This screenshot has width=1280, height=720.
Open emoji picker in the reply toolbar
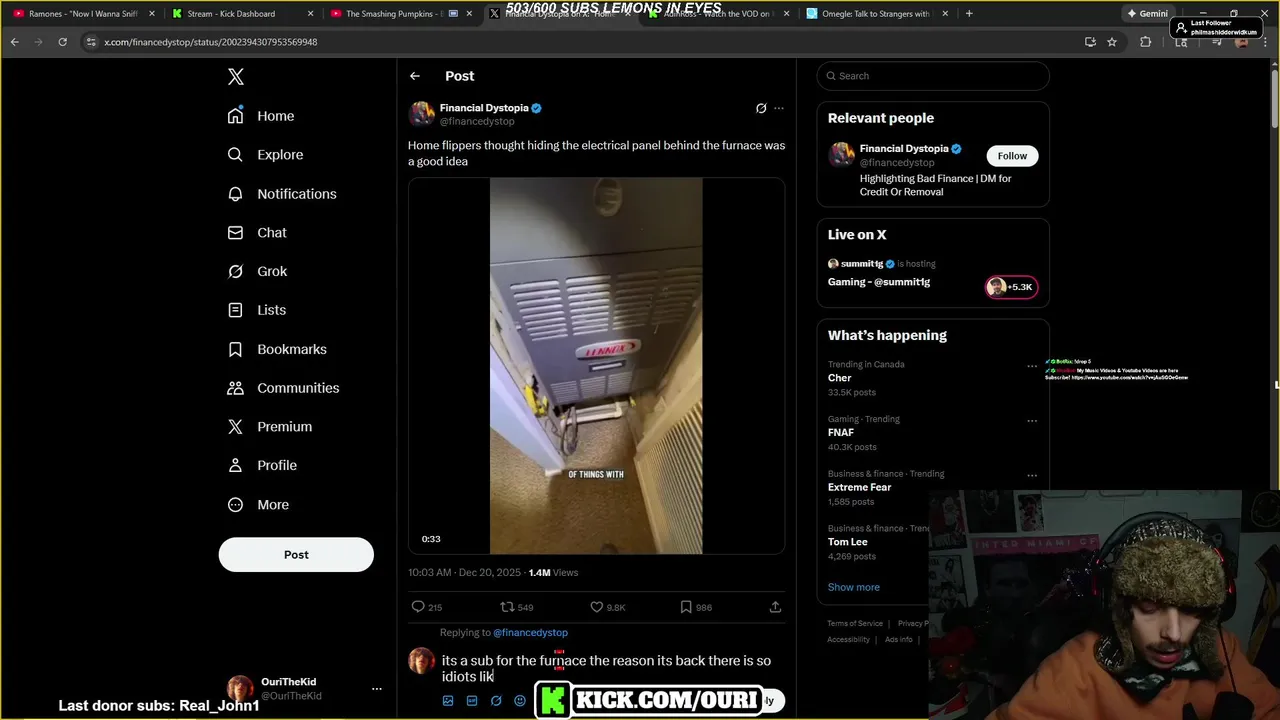tap(520, 701)
